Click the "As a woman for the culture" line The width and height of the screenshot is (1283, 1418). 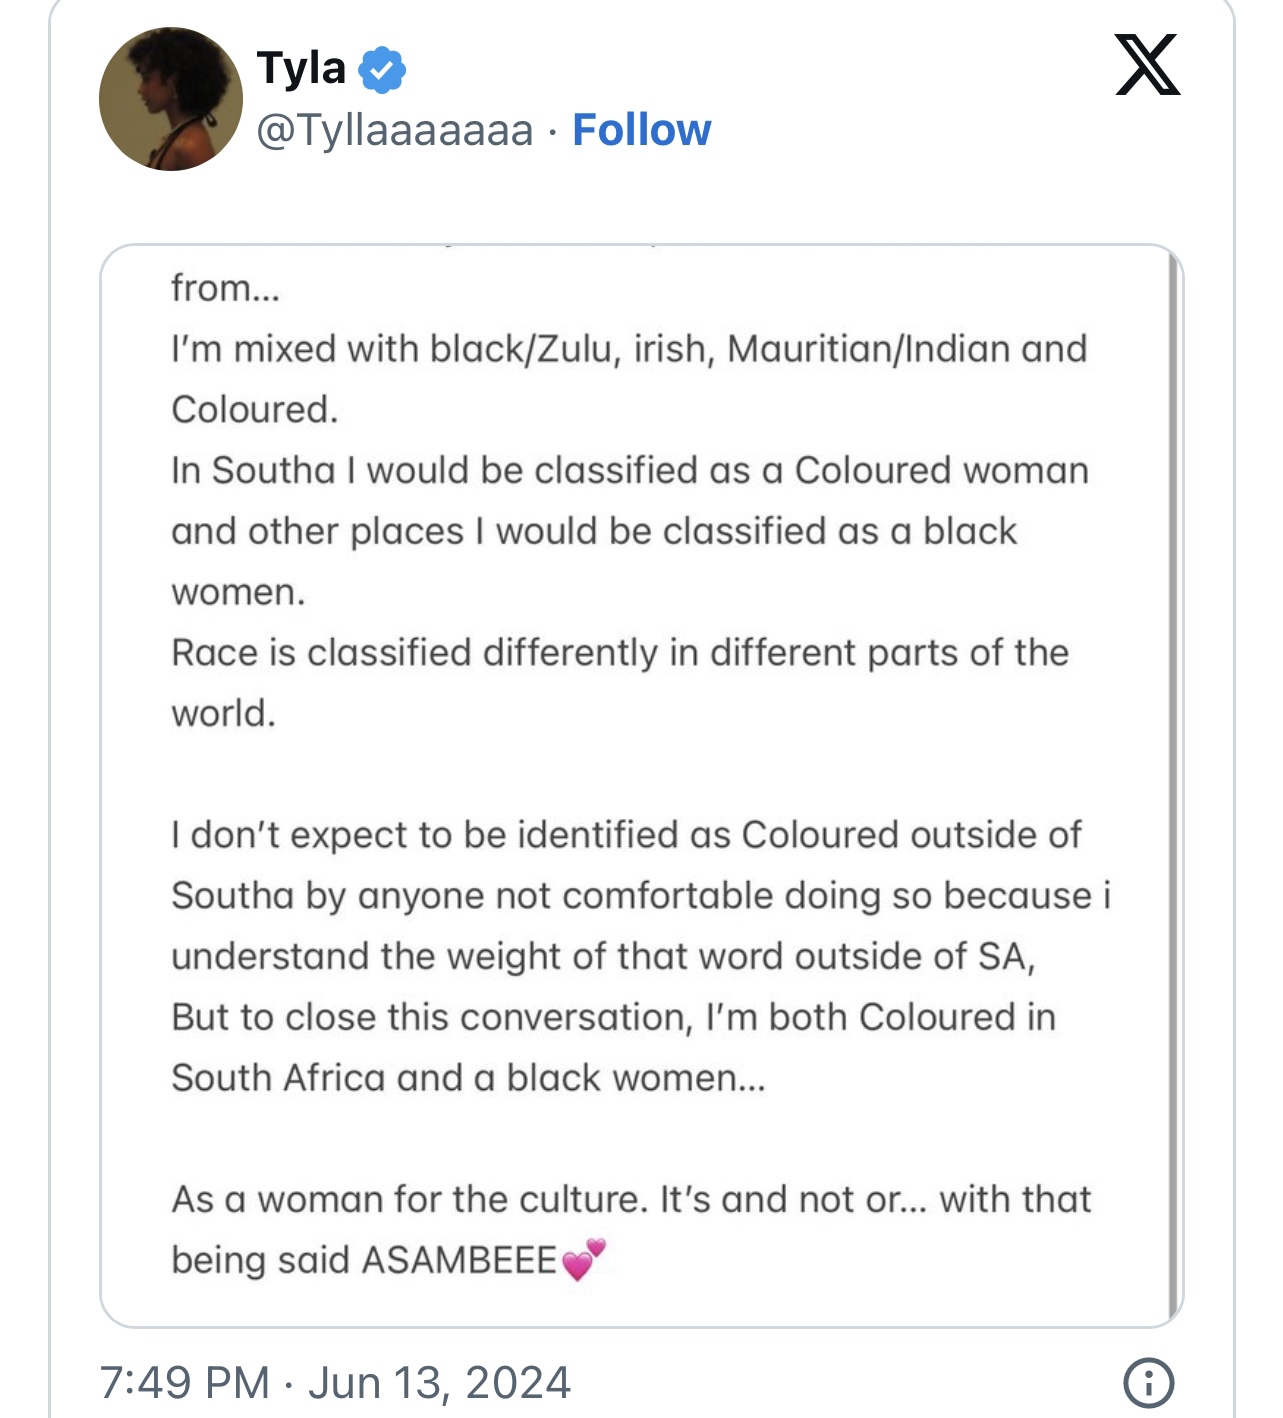coord(631,1199)
